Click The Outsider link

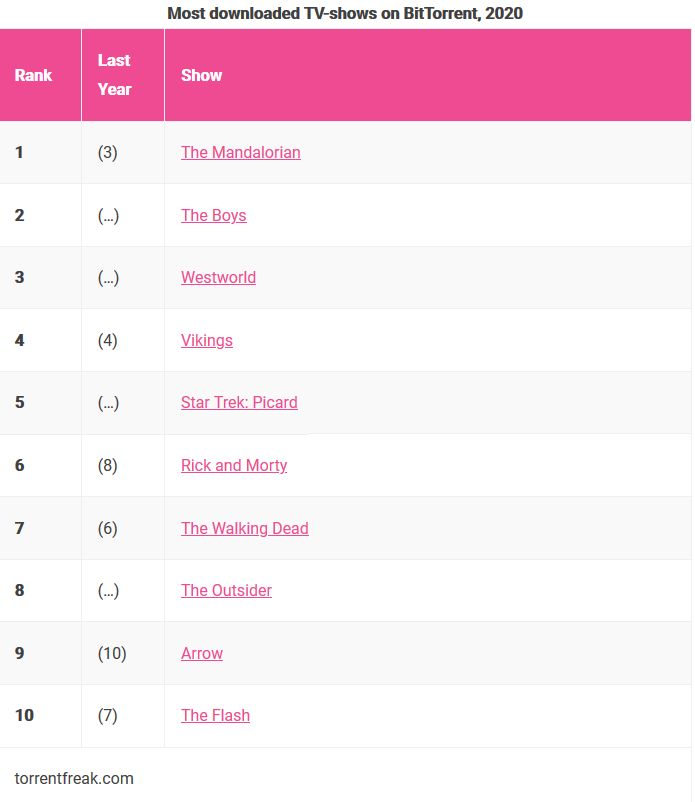point(226,591)
